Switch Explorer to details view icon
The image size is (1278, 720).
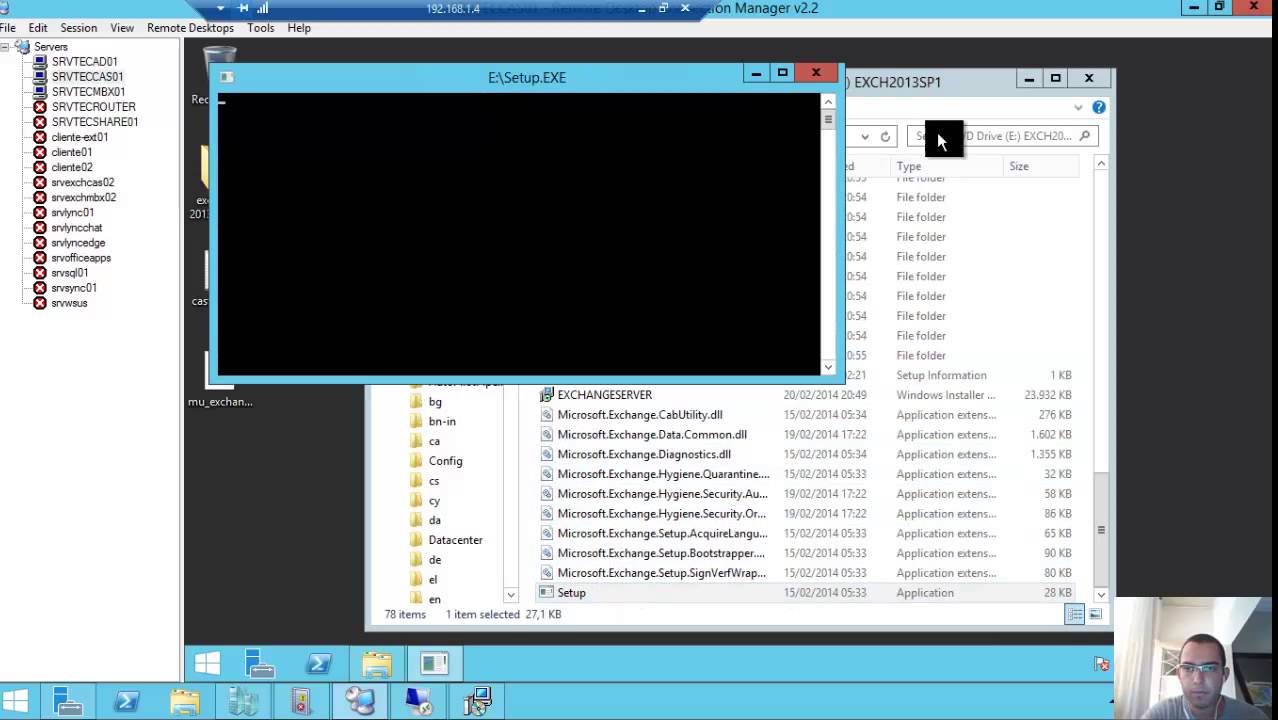[x=1075, y=615]
